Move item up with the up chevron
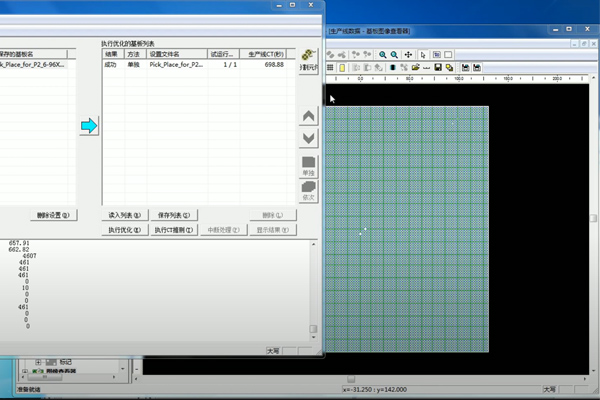 click(x=308, y=116)
